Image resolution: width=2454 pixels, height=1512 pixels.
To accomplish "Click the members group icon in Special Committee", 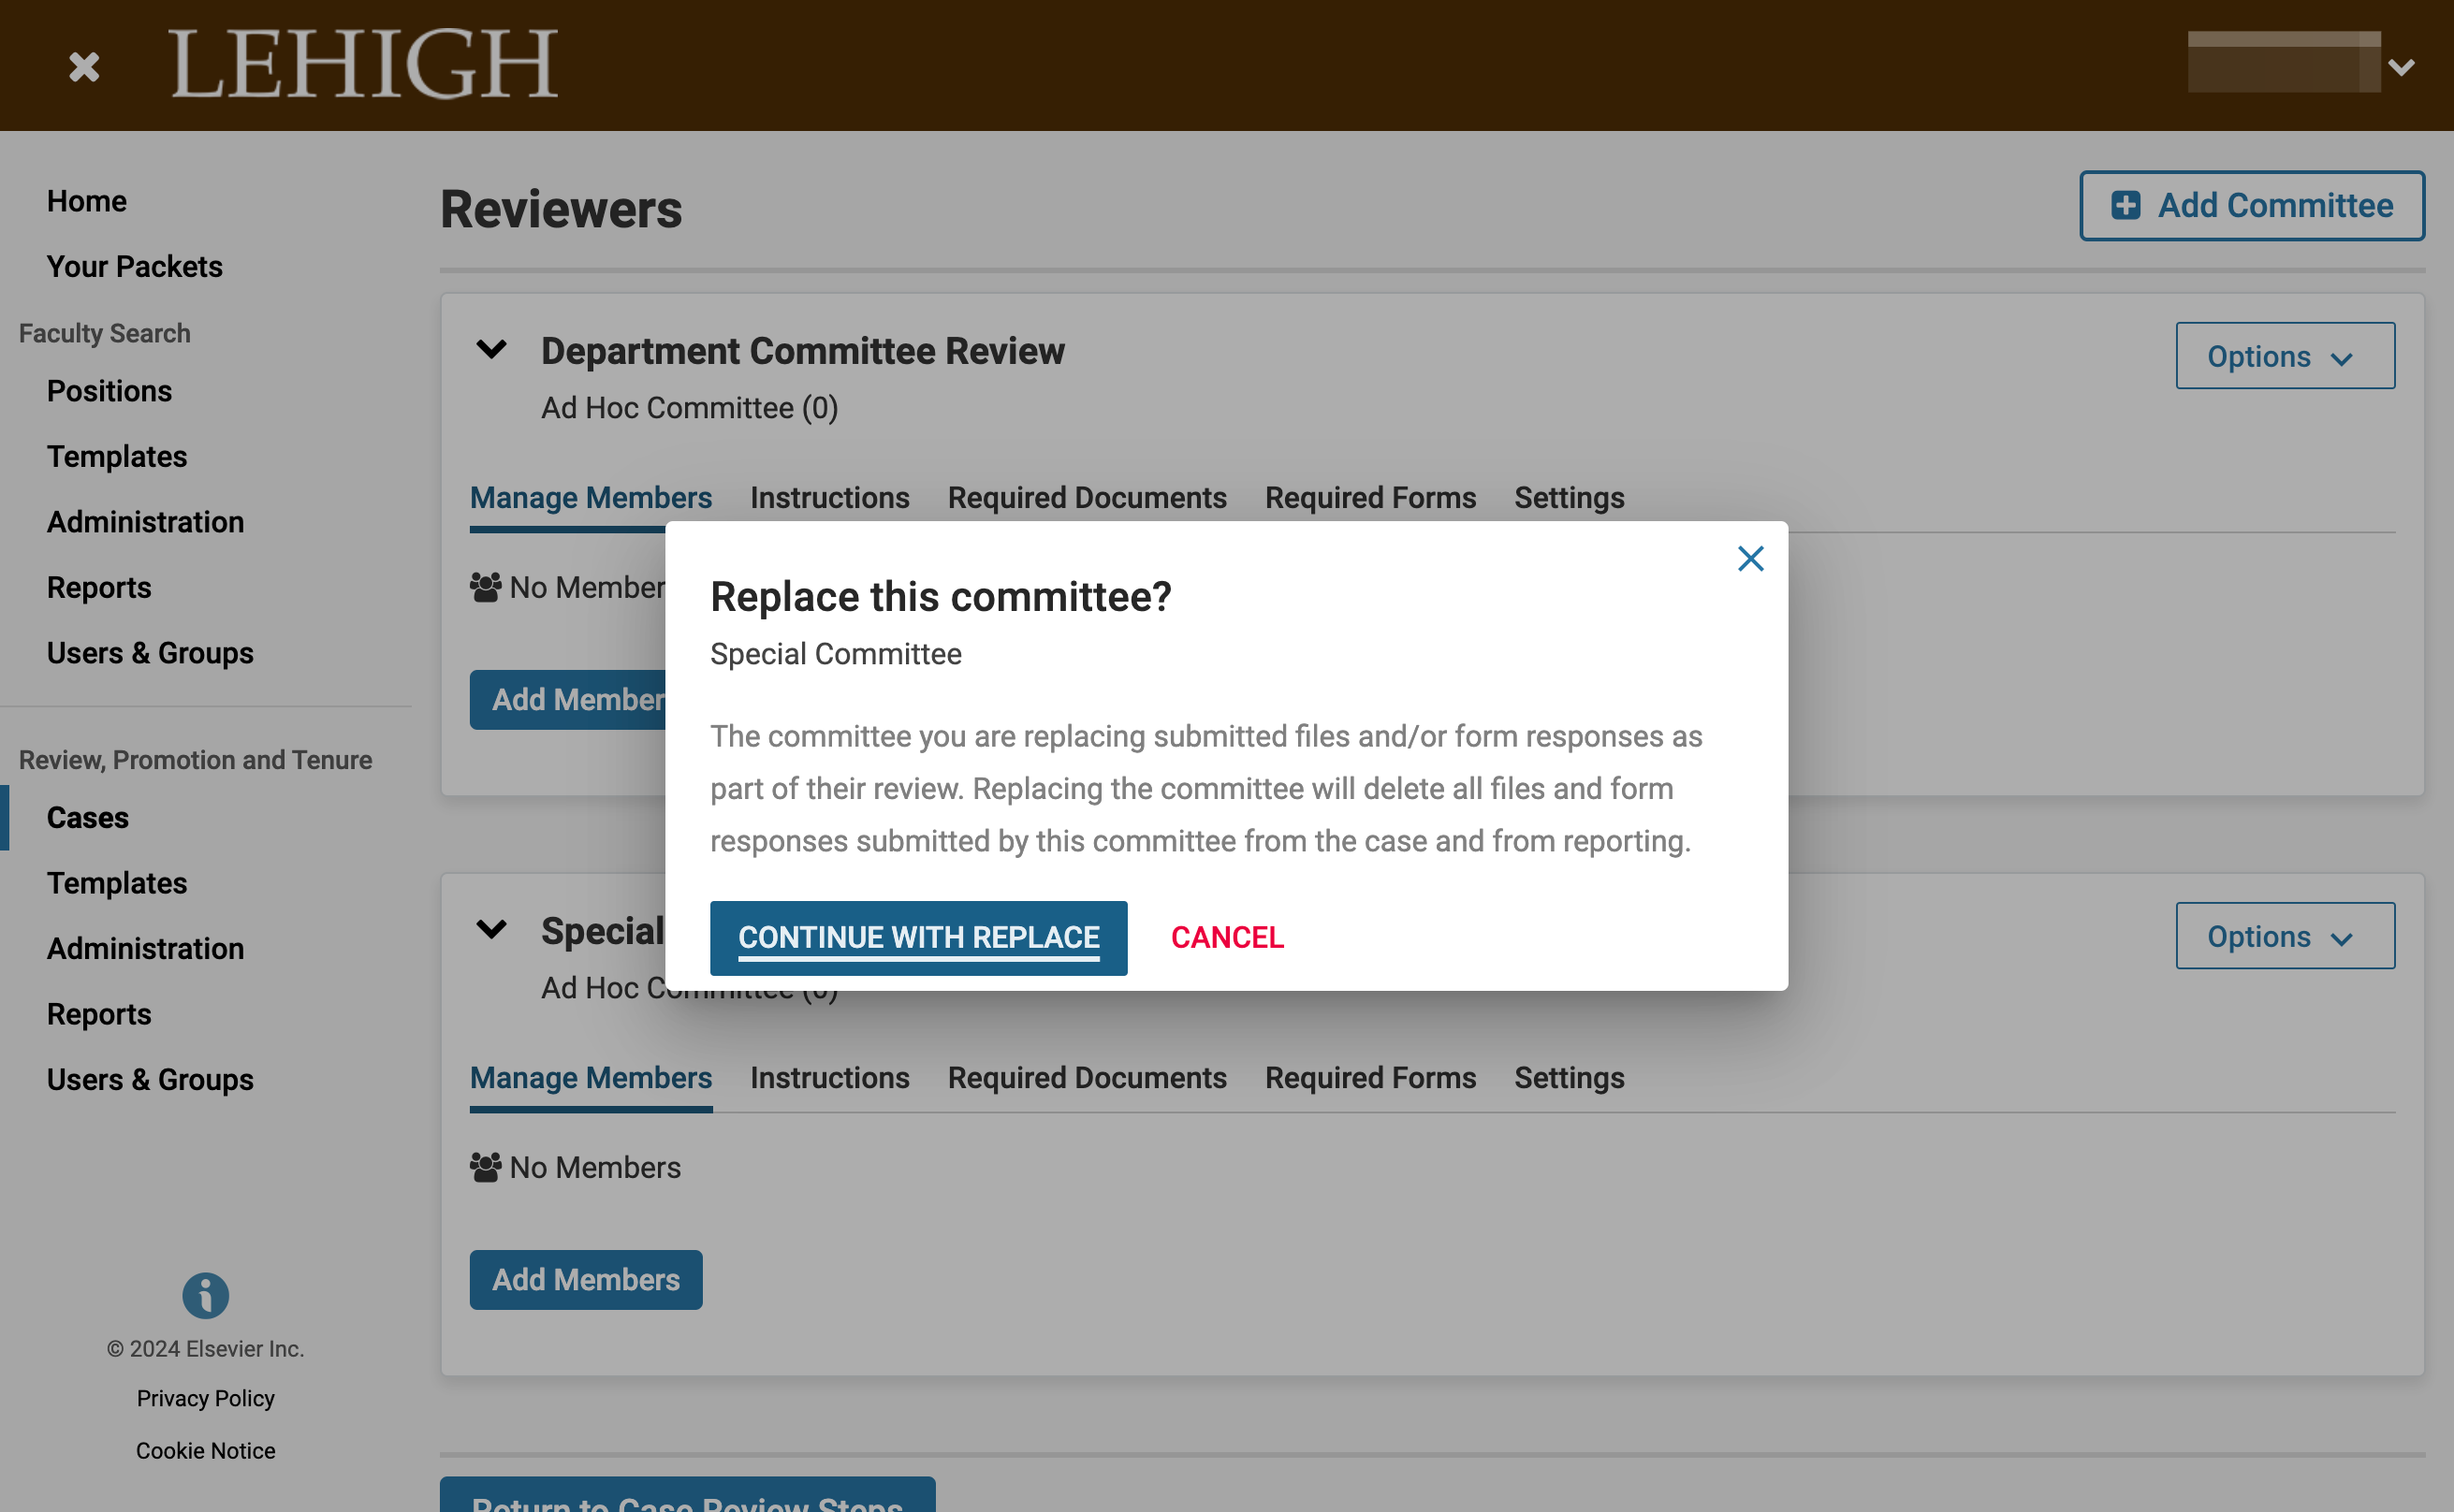I will pyautogui.click(x=485, y=1168).
